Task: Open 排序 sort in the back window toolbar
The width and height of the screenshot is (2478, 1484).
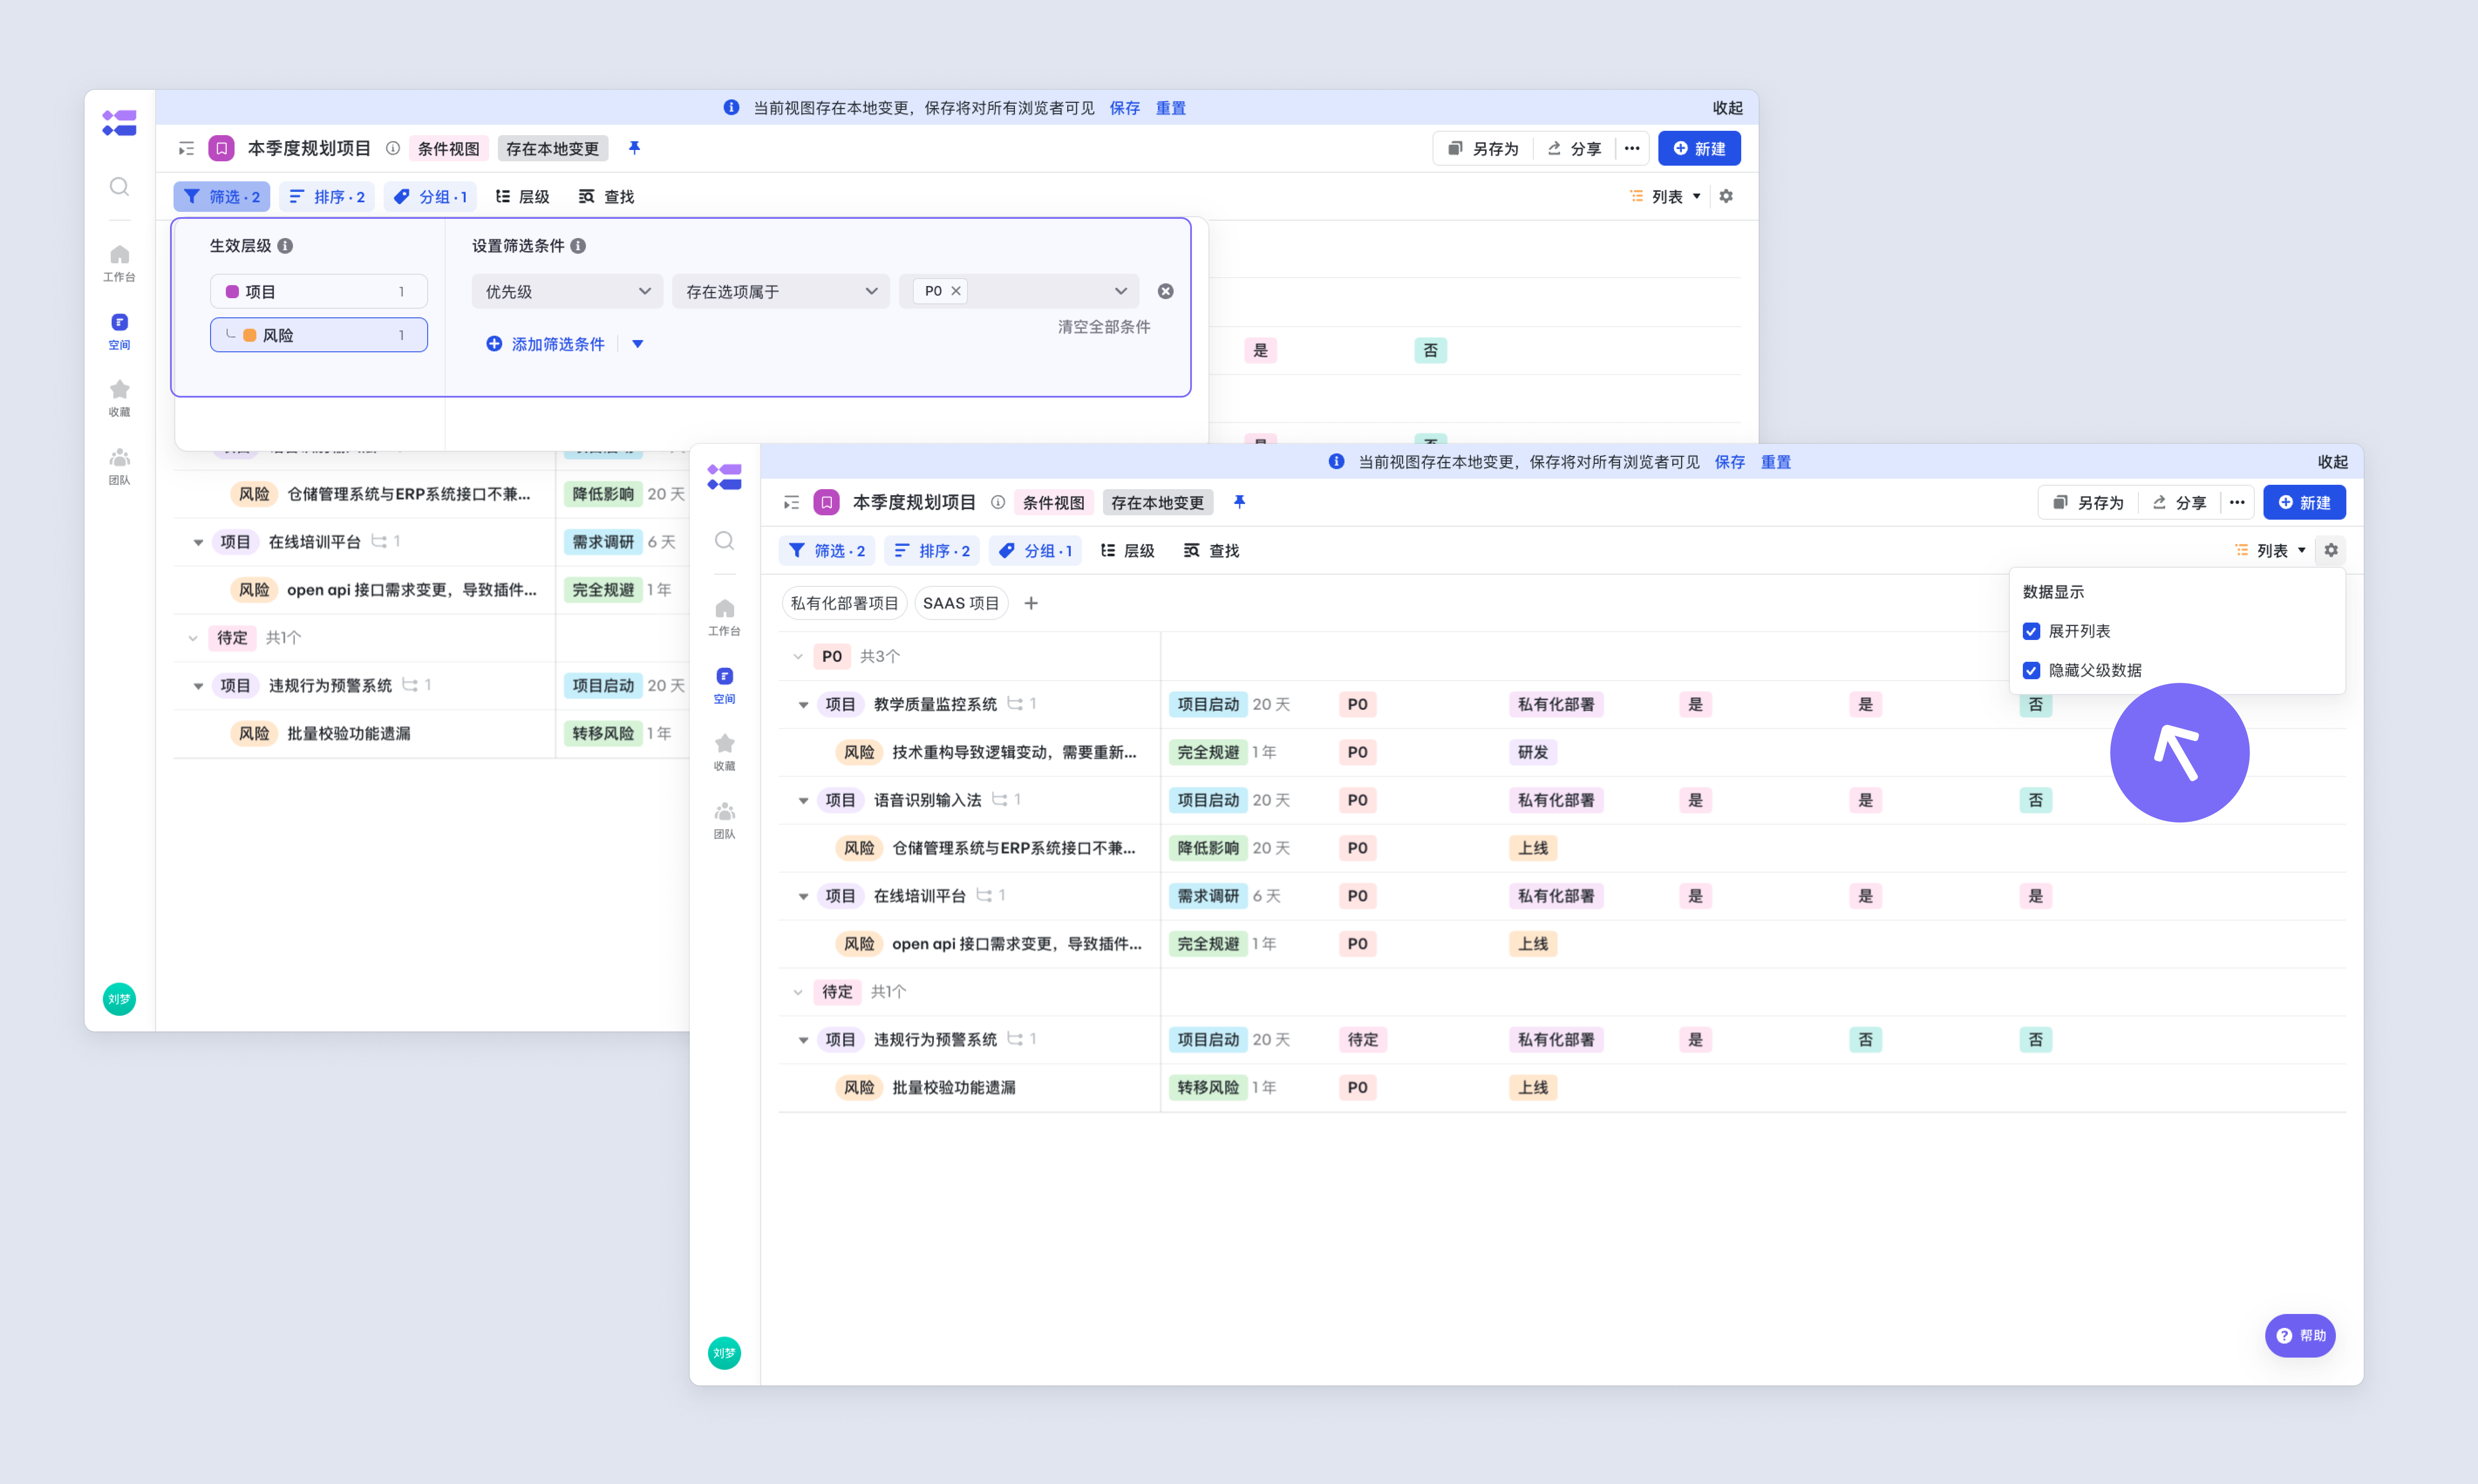Action: coord(327,196)
